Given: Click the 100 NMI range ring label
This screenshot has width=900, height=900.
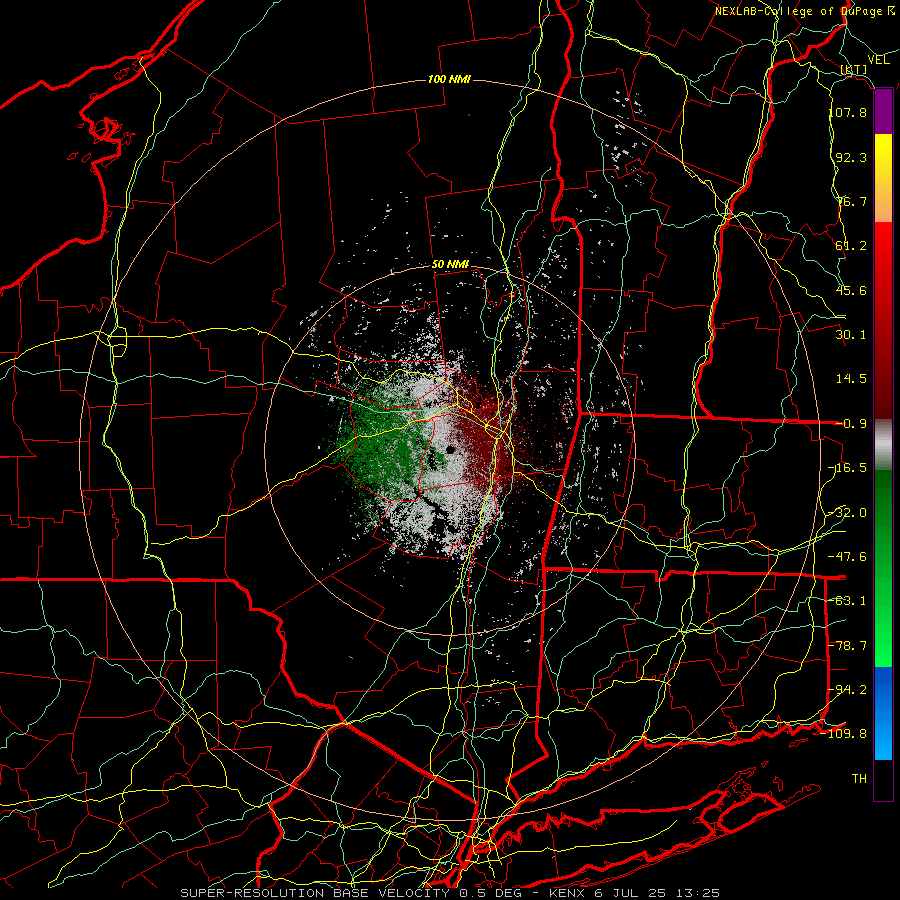Looking at the screenshot, I should [449, 79].
